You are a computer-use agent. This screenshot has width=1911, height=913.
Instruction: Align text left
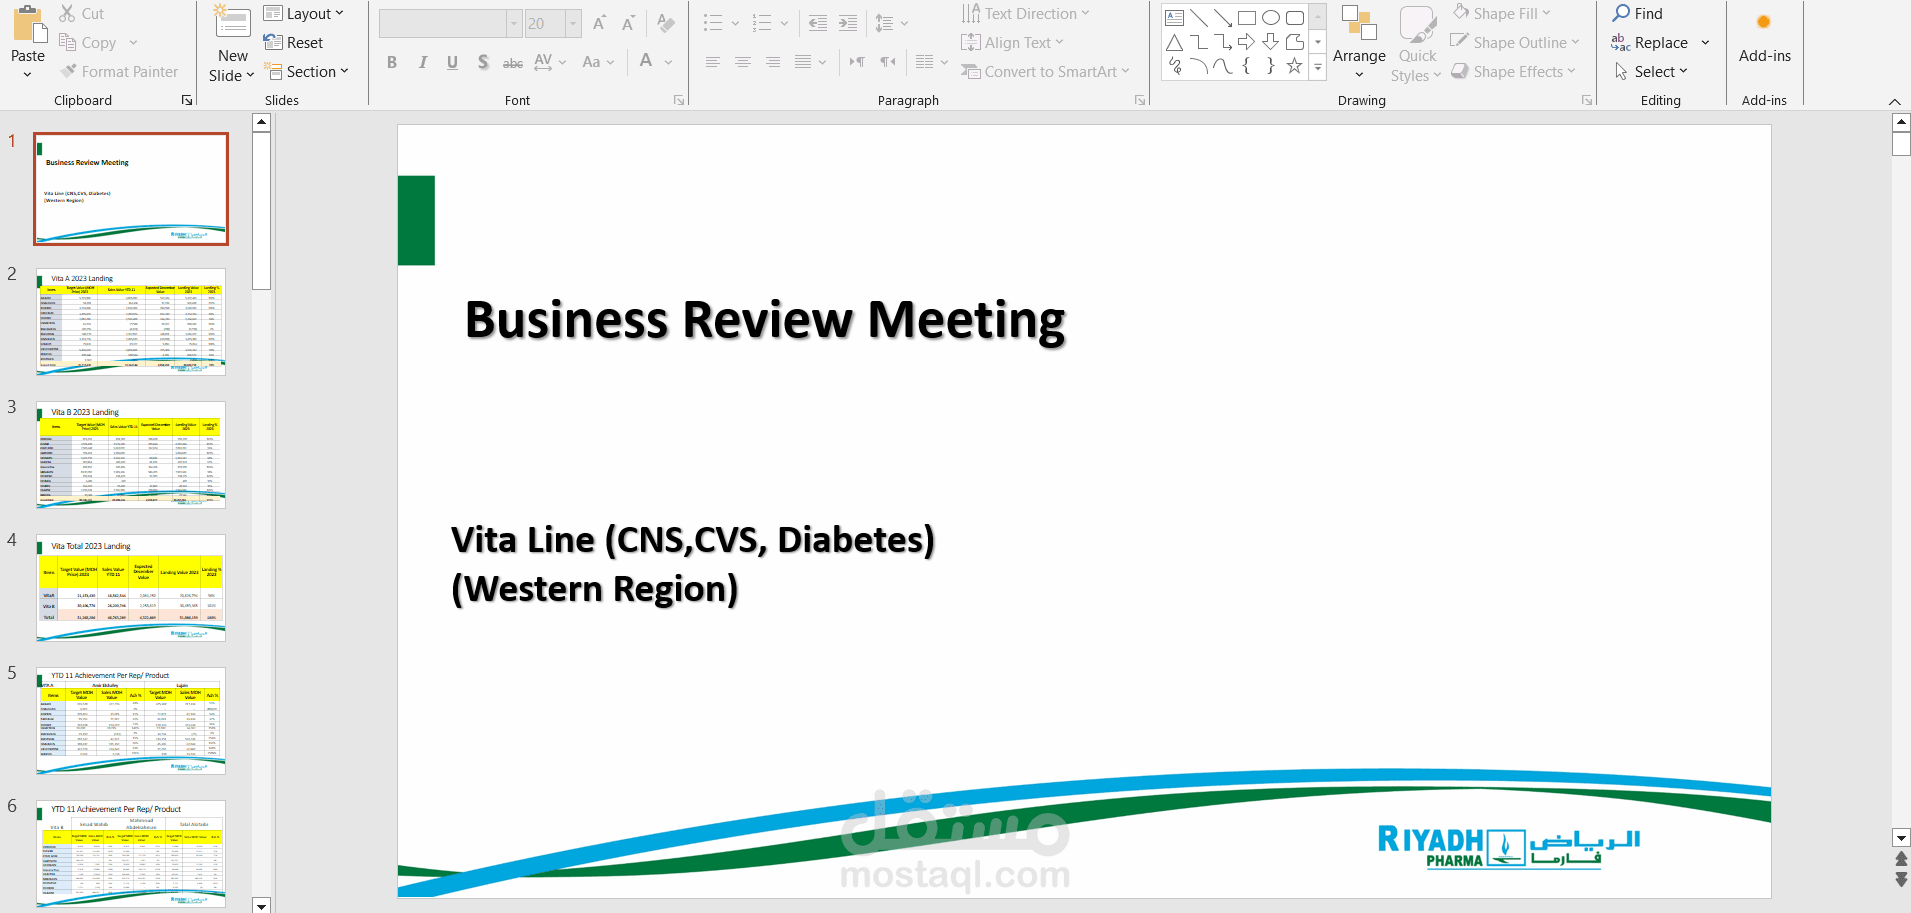(x=713, y=62)
